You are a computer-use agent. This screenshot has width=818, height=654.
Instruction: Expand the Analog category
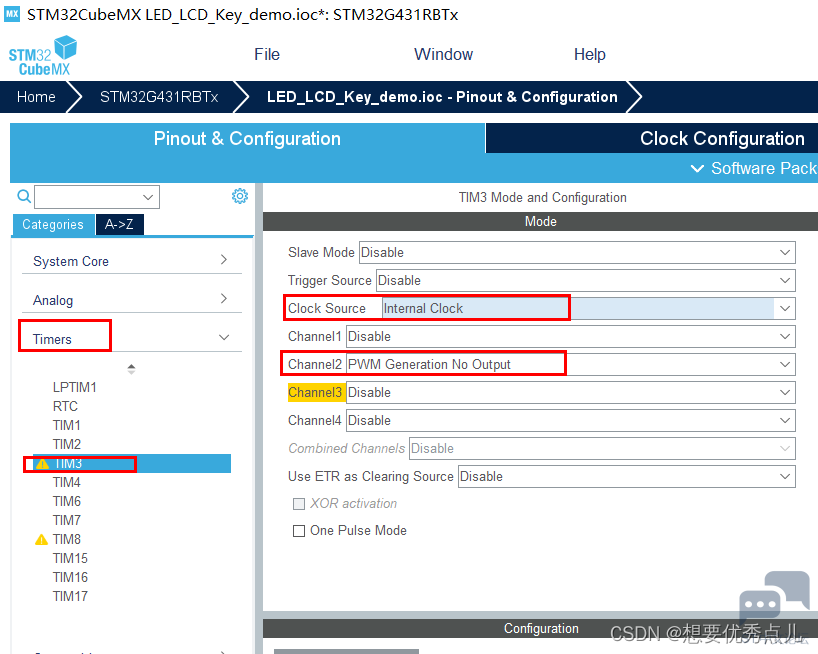(131, 300)
